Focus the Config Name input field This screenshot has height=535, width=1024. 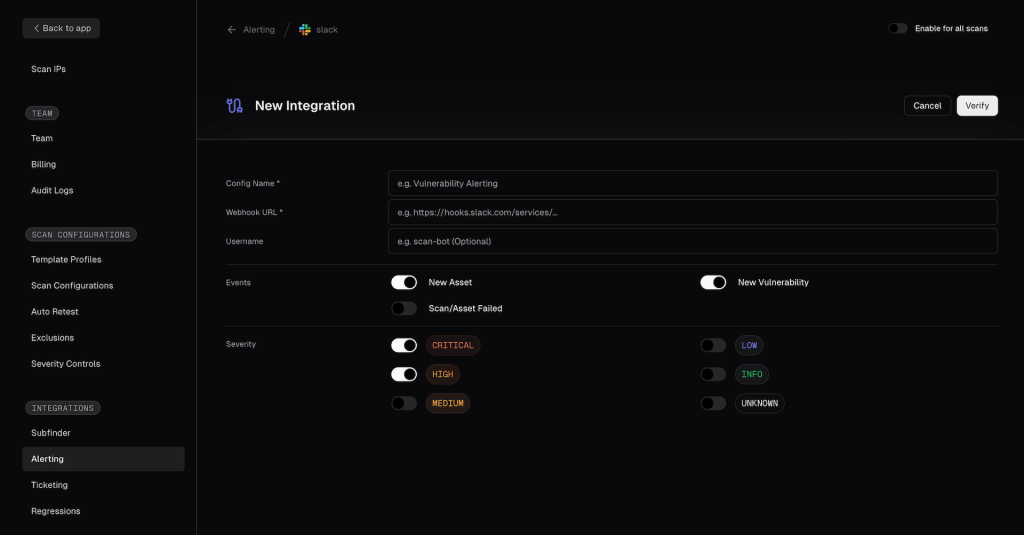(692, 183)
